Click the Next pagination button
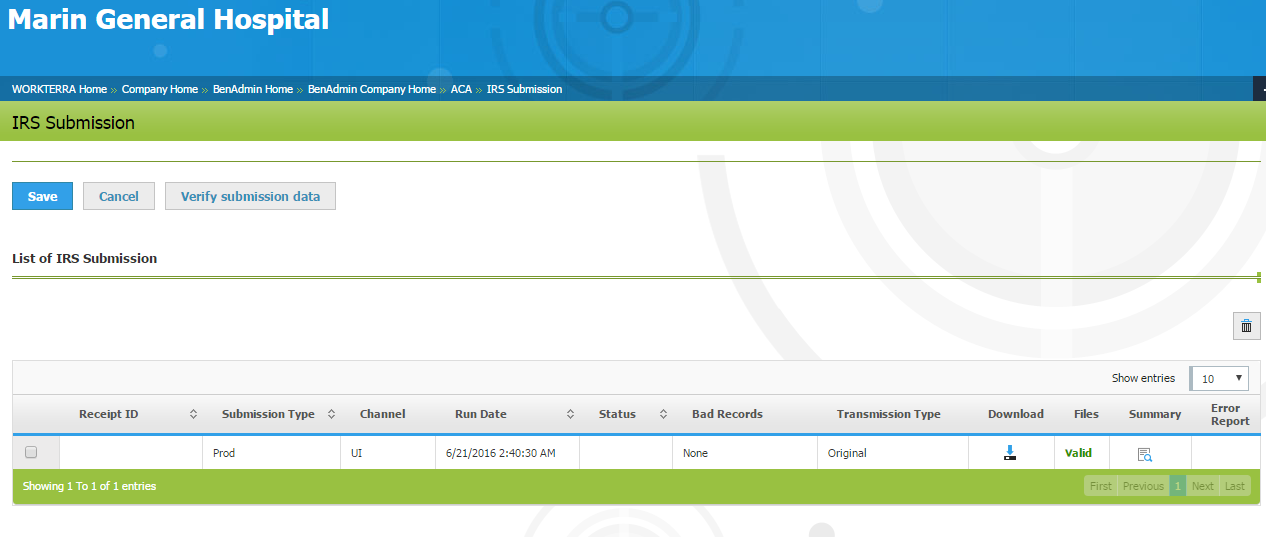1266x537 pixels. pos(1203,486)
